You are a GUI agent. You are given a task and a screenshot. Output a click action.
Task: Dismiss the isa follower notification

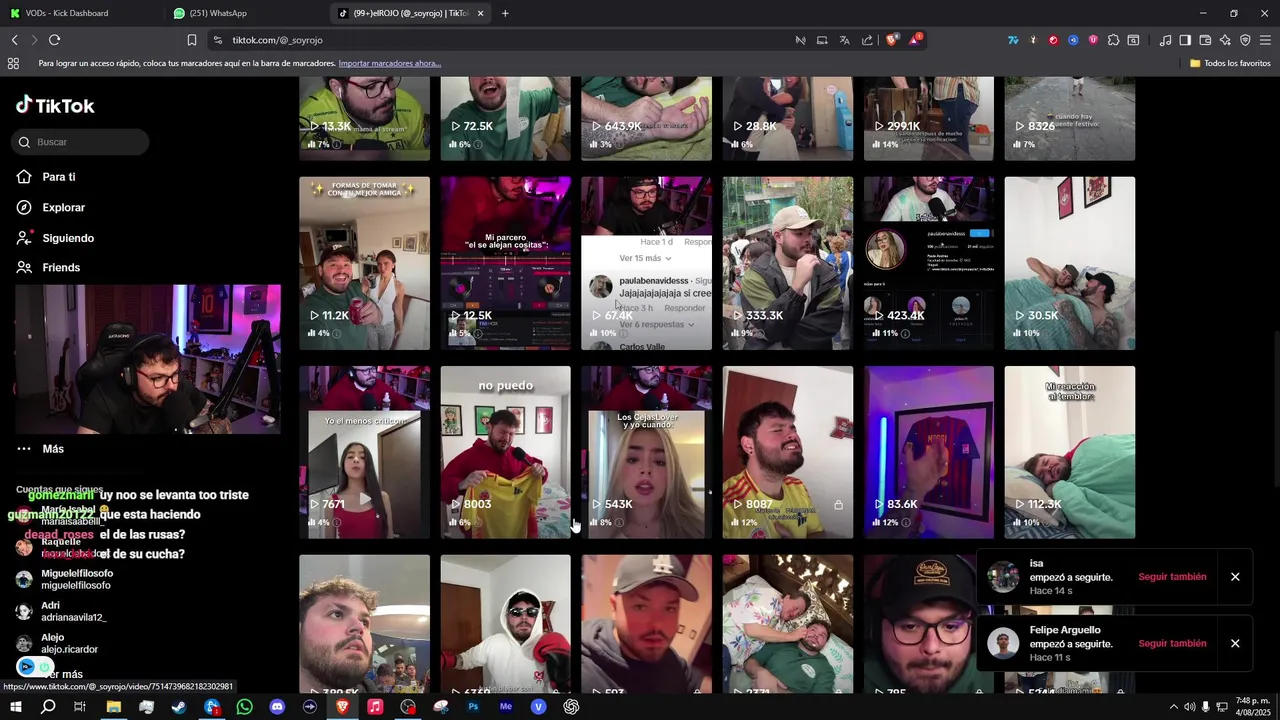coord(1235,577)
